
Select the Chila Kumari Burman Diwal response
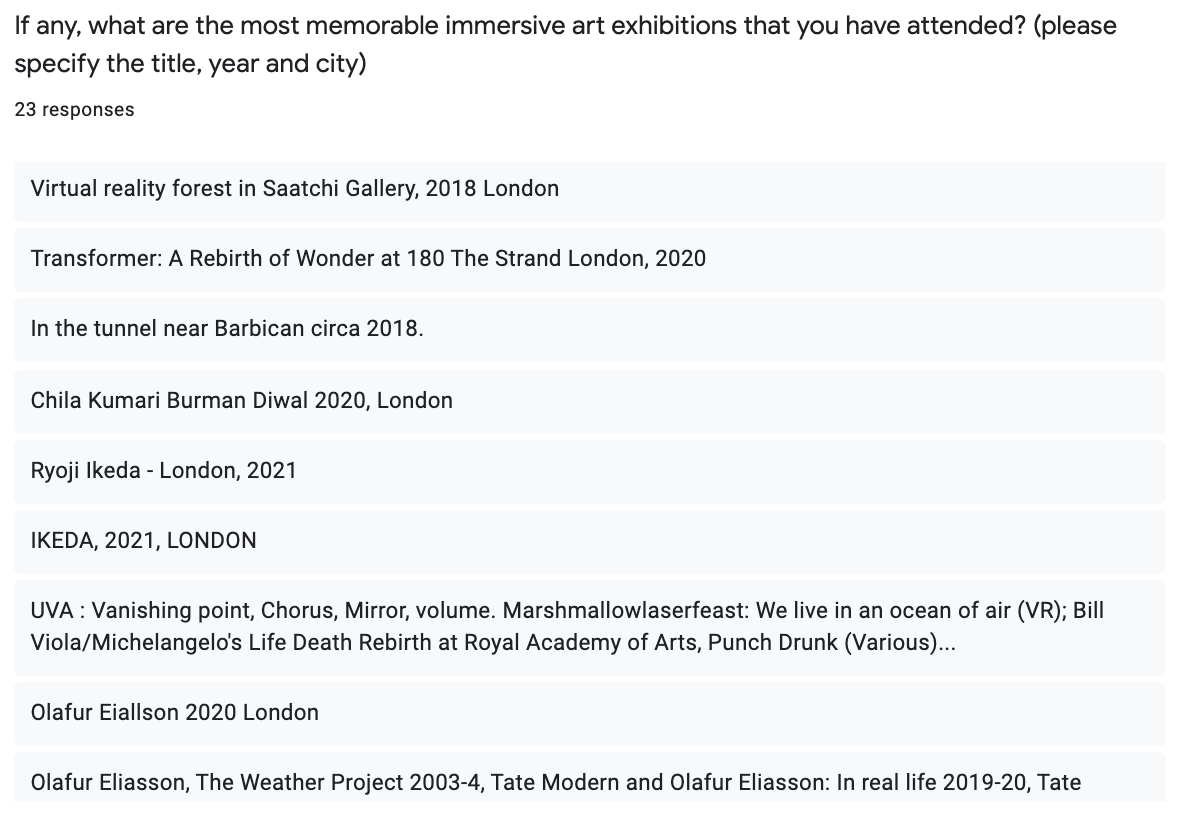click(x=242, y=401)
